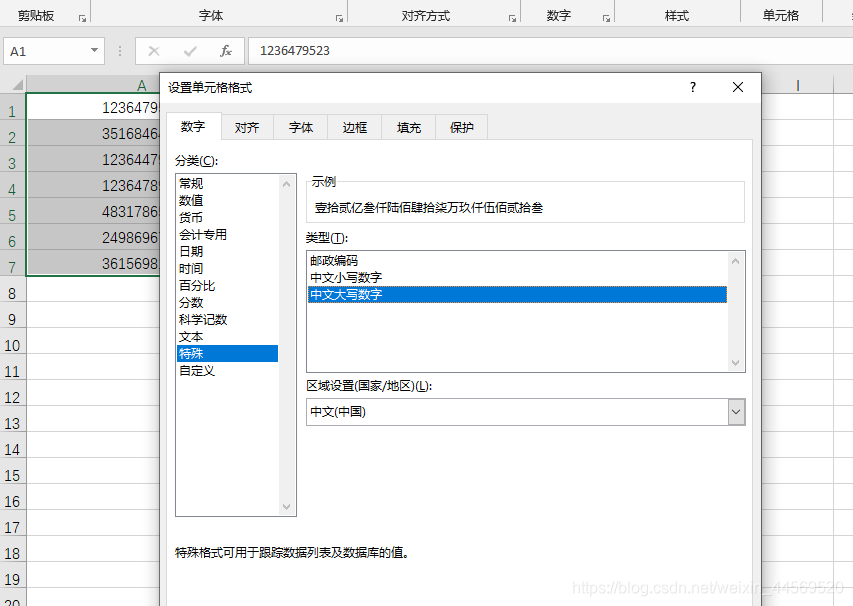This screenshot has height=606, width=853.
Task: Click help question mark in dialog
Action: [693, 87]
